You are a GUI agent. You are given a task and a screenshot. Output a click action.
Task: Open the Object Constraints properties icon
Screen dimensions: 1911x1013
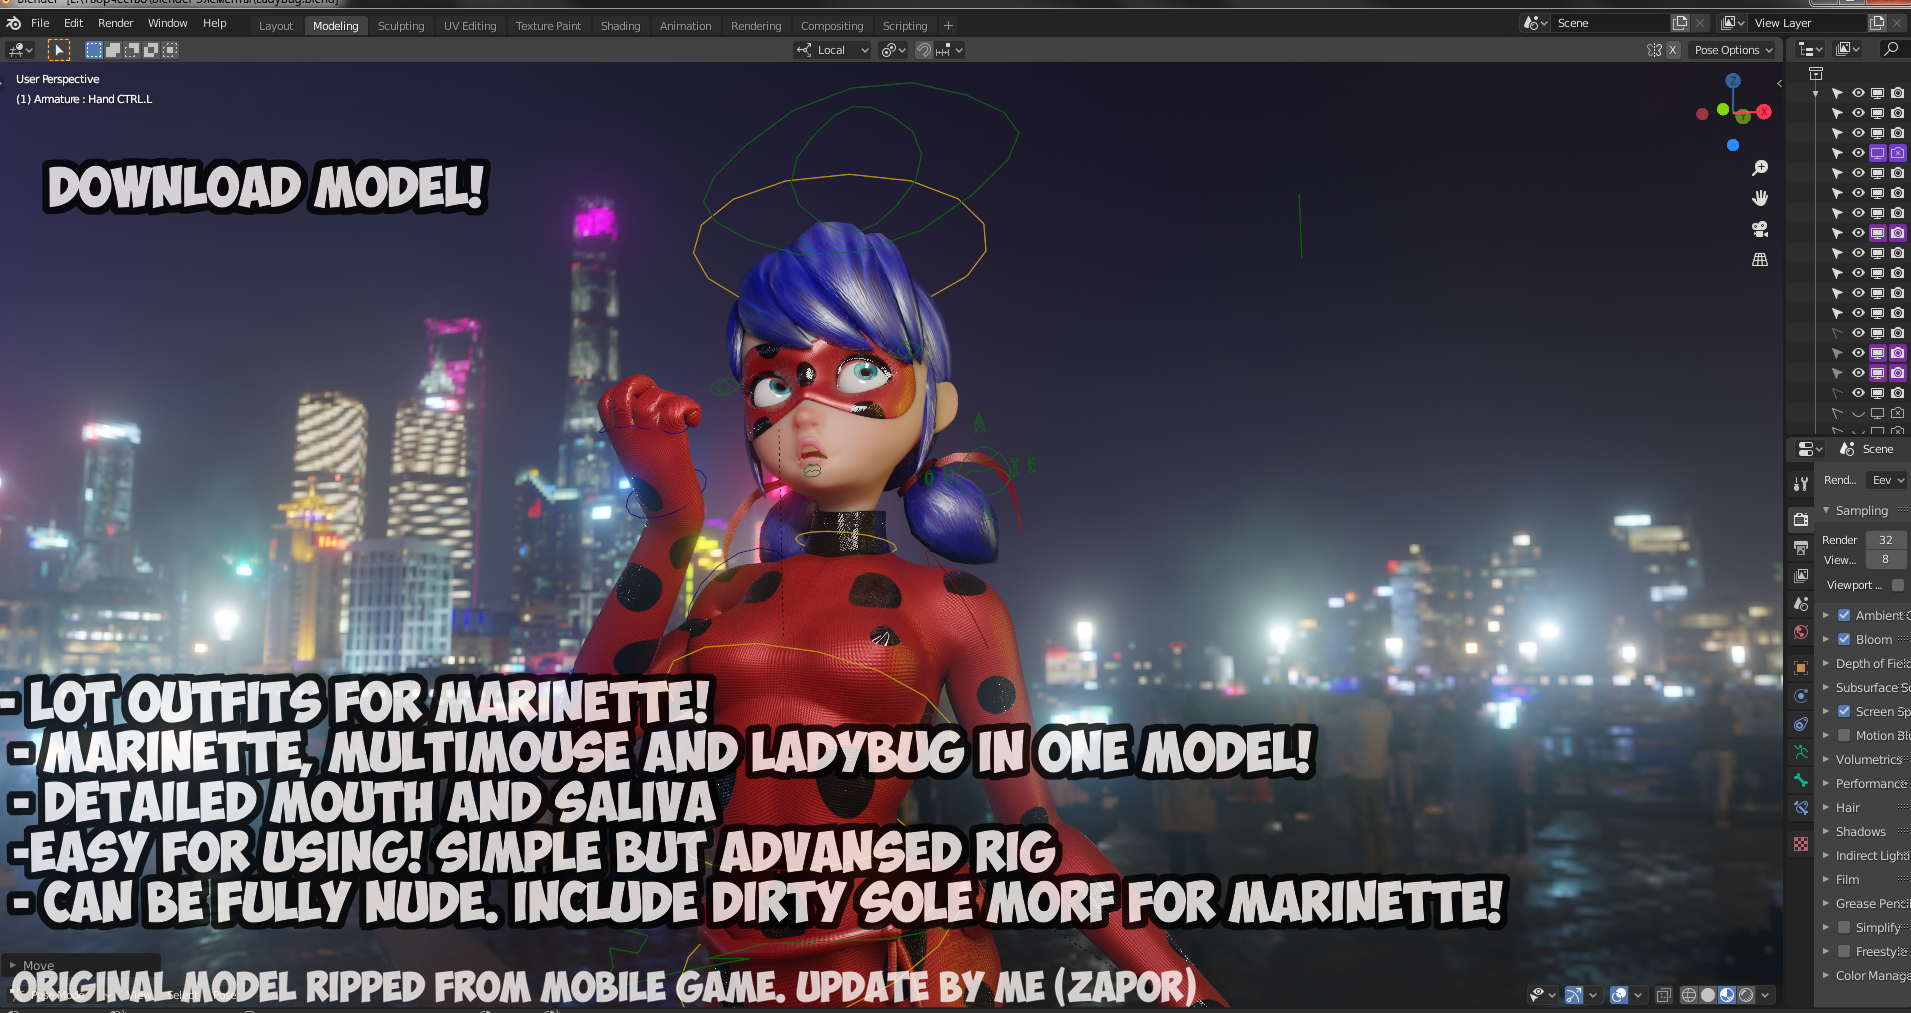pos(1801,724)
